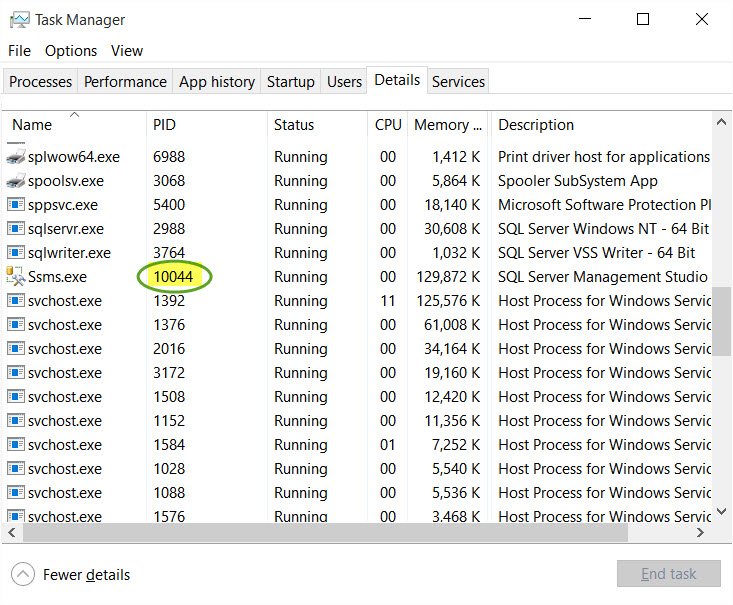
Task: Click the sppsvc.exe process icon
Action: [15, 204]
